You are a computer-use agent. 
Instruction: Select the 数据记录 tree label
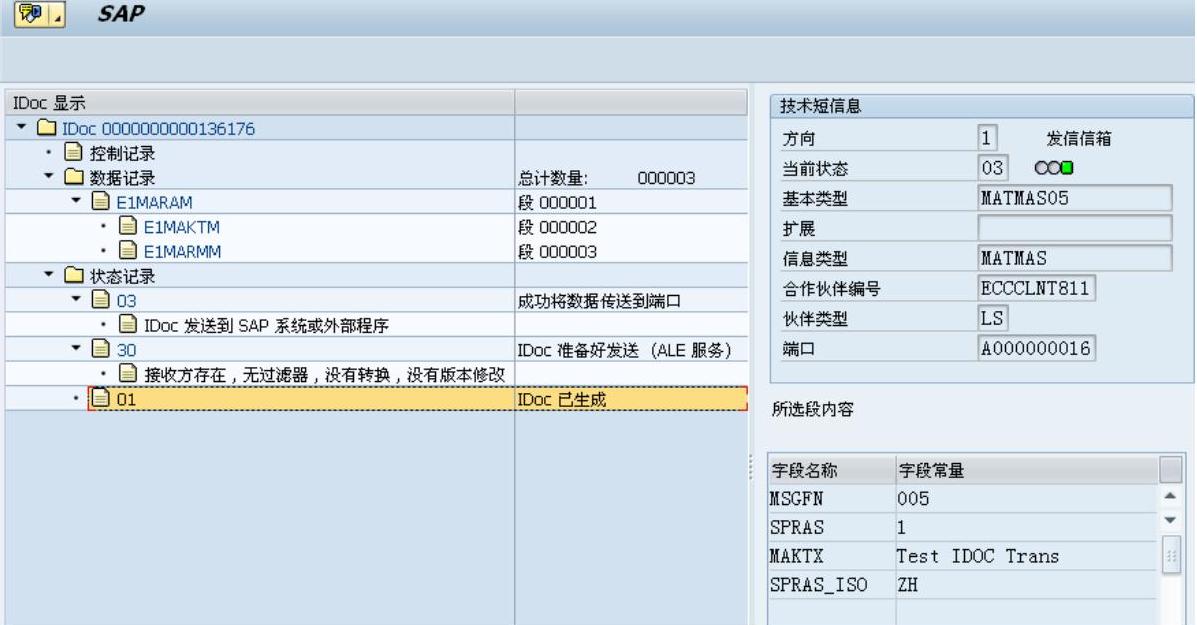[x=122, y=177]
